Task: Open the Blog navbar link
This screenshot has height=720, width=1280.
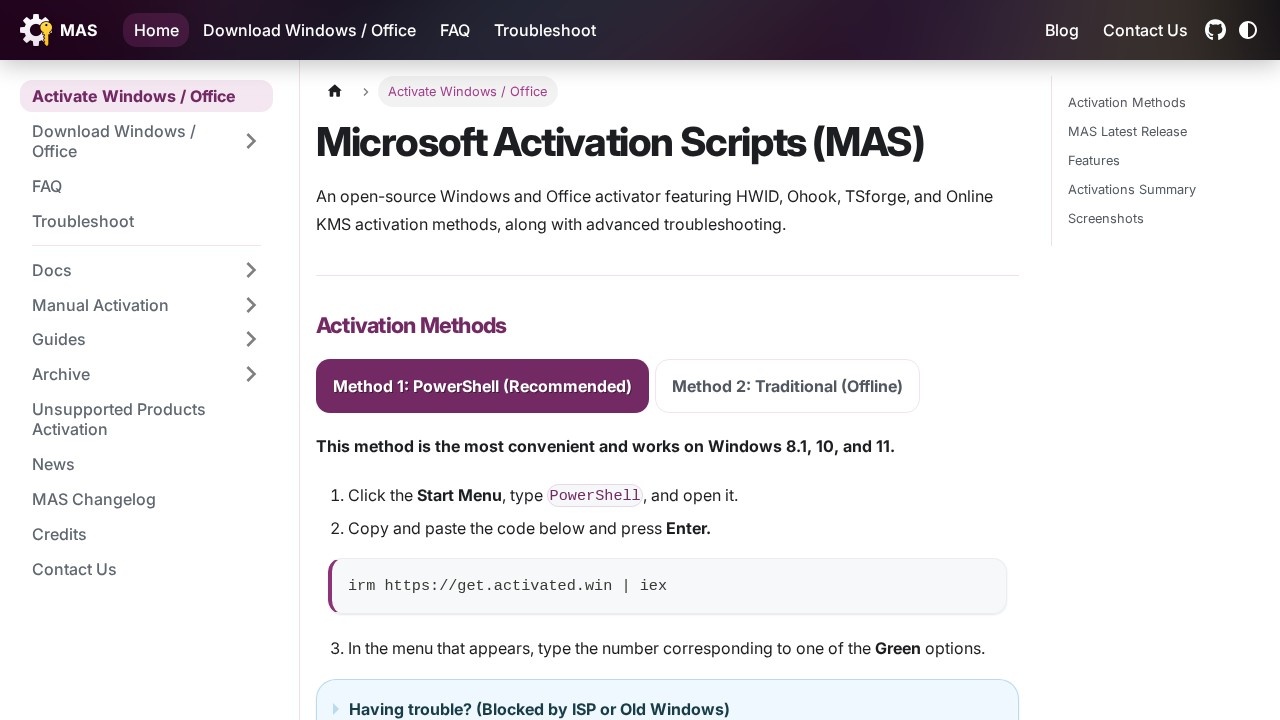Action: 1062,30
